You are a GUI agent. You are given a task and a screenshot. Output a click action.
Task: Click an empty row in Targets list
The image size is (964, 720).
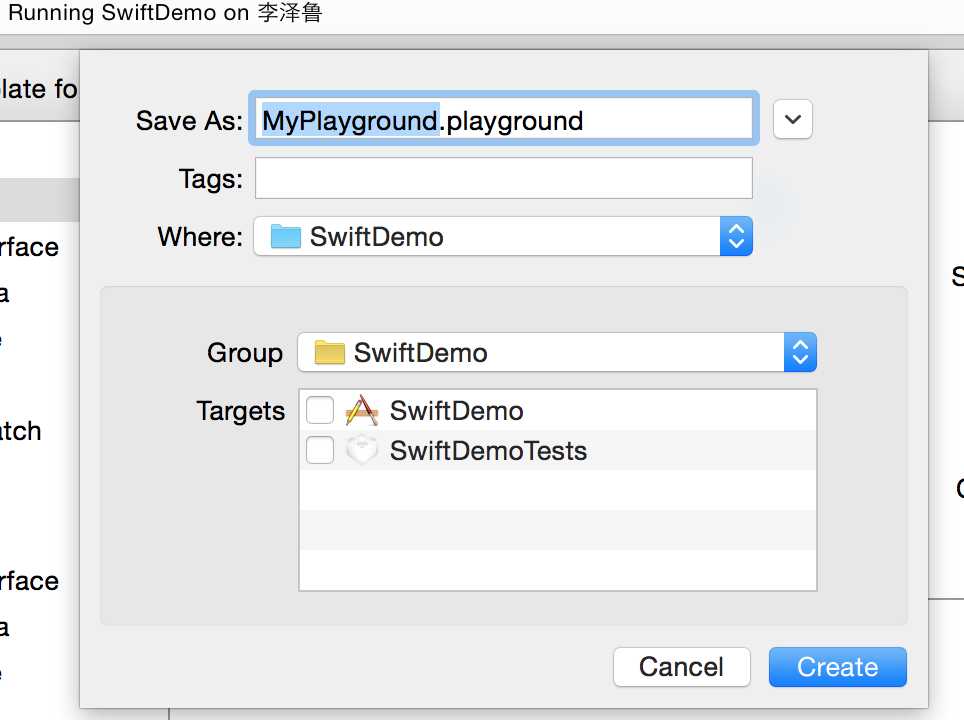pyautogui.click(x=557, y=530)
